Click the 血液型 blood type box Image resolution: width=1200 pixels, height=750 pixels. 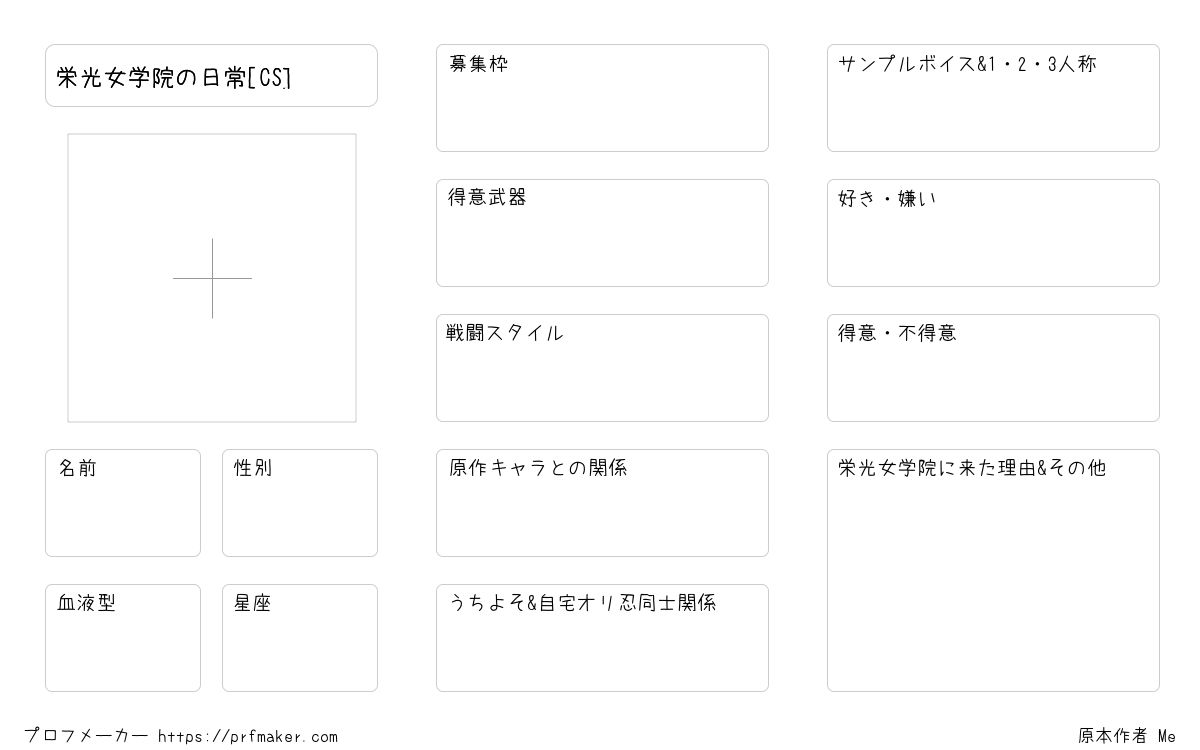(x=123, y=638)
